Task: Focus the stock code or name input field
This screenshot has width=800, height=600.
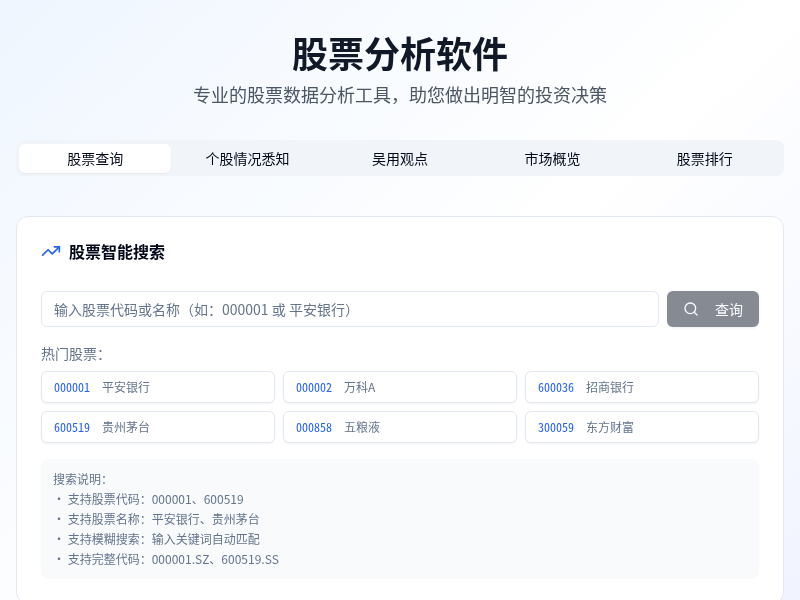Action: [x=350, y=309]
